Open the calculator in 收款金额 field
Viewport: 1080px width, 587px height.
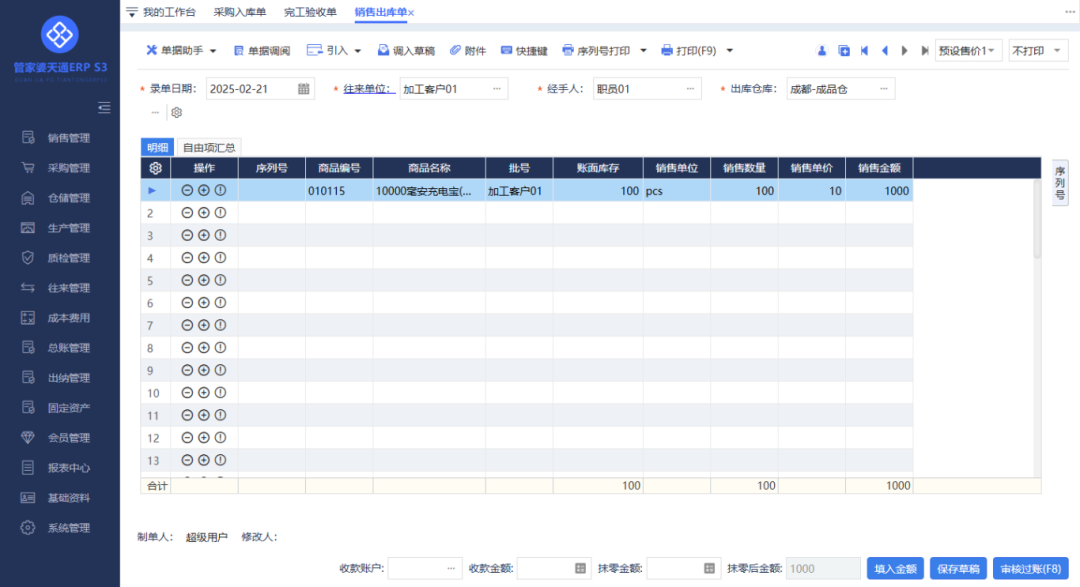pos(580,568)
